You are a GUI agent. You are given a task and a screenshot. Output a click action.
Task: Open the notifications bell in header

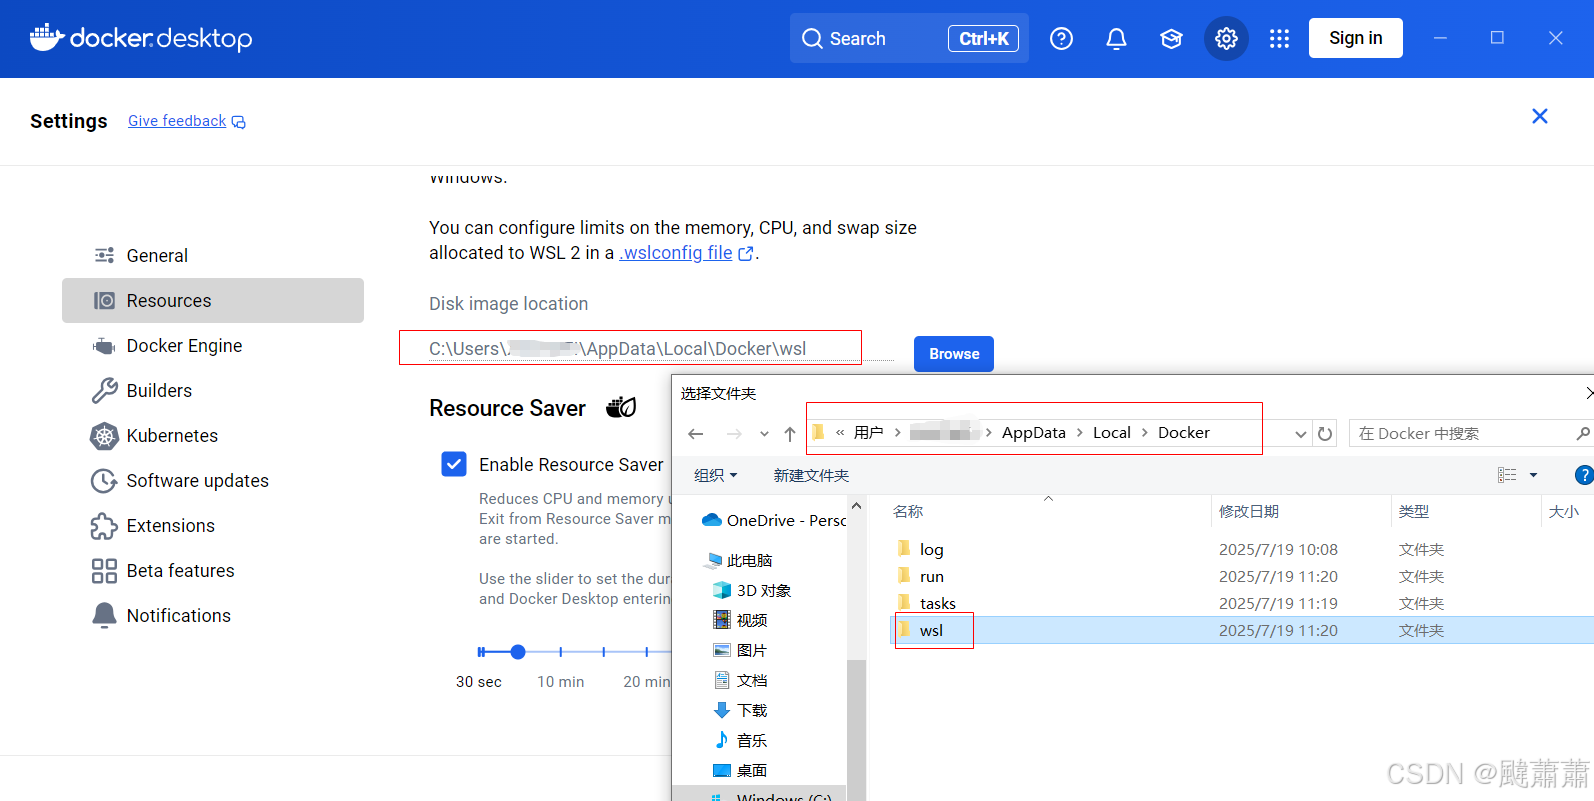1116,39
